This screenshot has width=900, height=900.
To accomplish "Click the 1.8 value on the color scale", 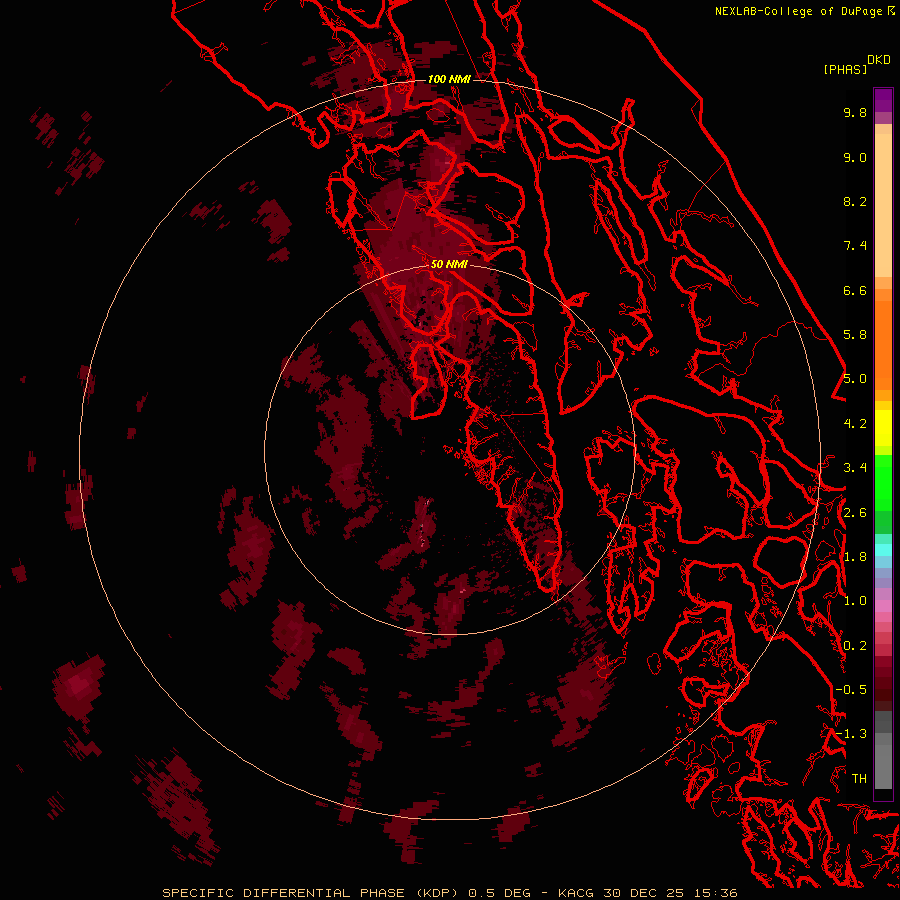I will [x=855, y=557].
